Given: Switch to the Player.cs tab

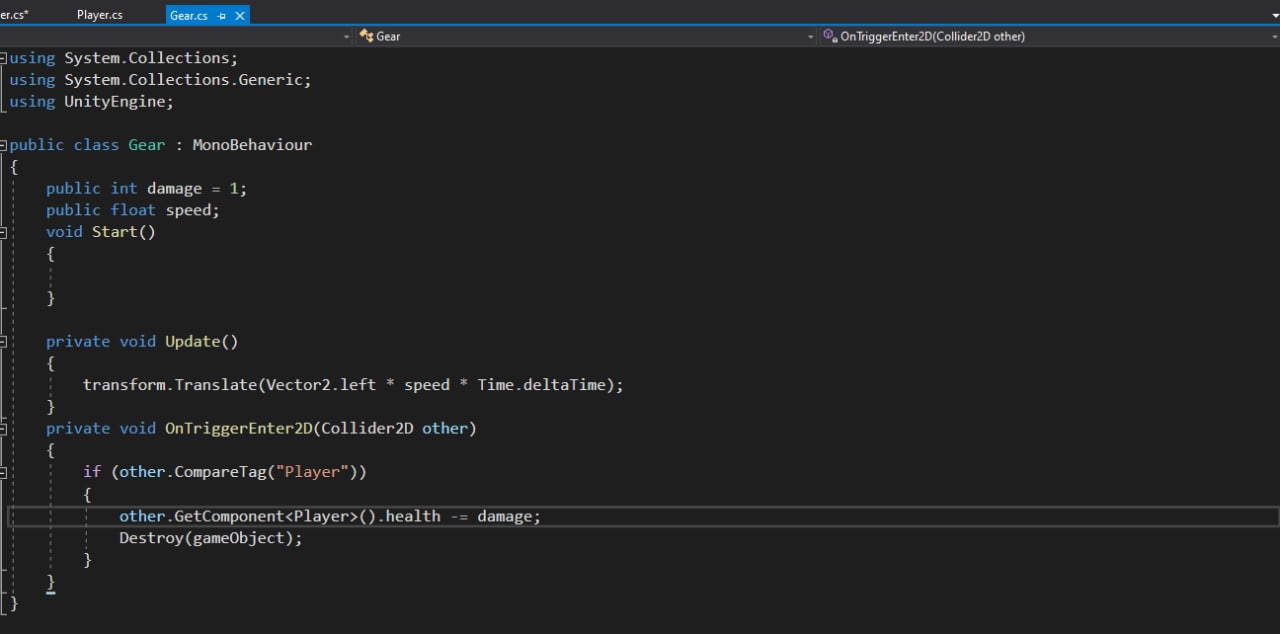Looking at the screenshot, I should pyautogui.click(x=100, y=15).
